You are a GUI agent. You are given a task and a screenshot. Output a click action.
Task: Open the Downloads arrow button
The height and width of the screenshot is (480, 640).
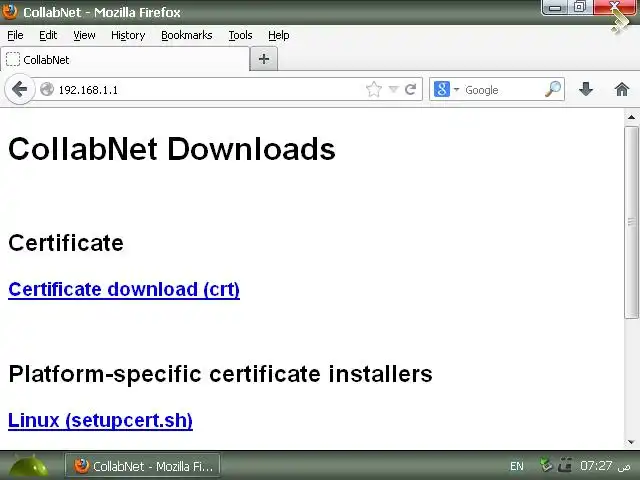tap(586, 89)
